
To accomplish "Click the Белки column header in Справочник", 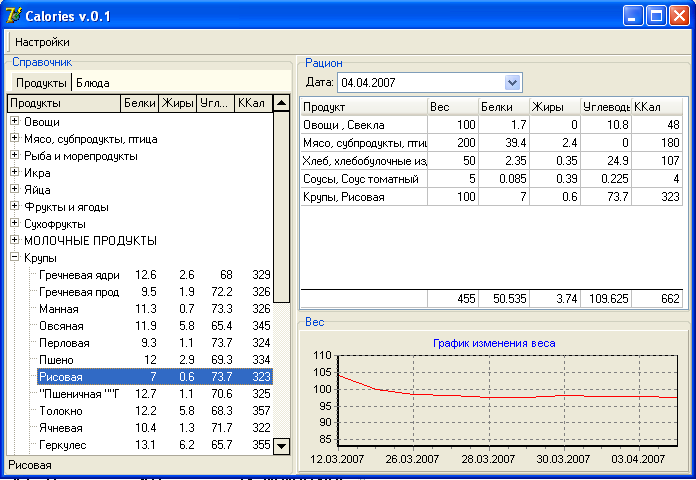I will (139, 103).
